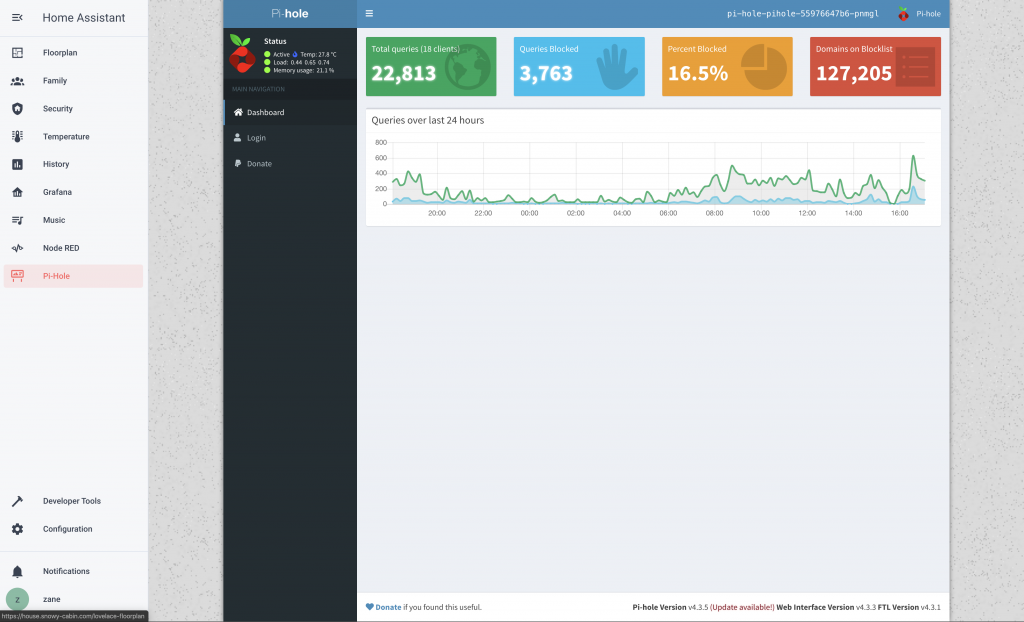
Task: Click the globe icon in Total queries box
Action: (468, 67)
